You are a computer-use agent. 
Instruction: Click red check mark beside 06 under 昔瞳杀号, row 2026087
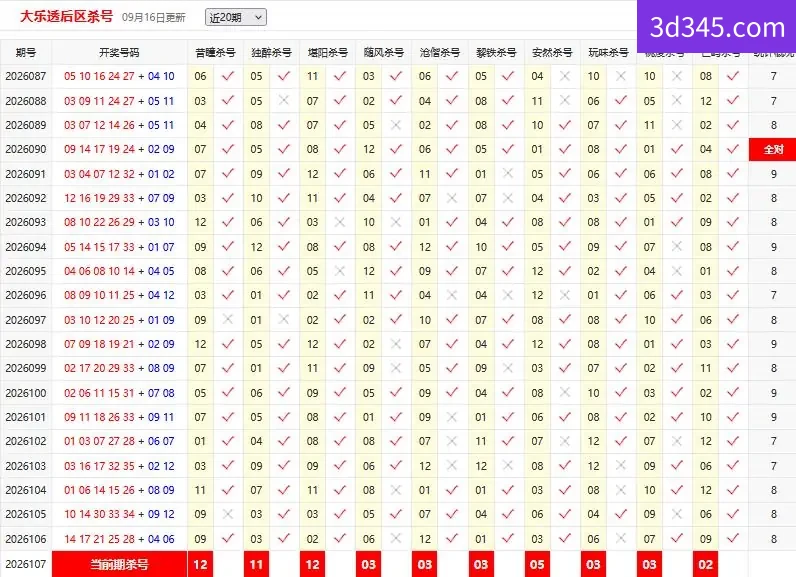click(x=228, y=76)
